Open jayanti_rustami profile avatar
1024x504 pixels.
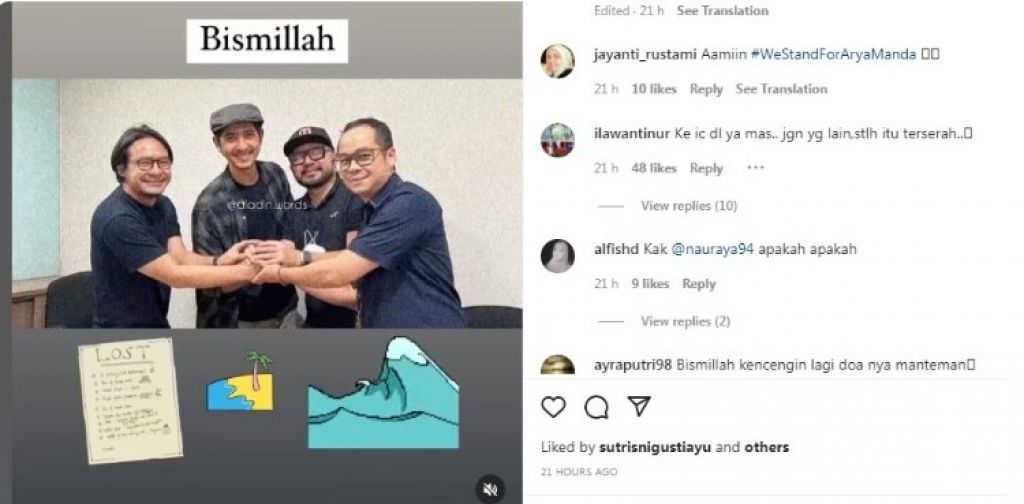(x=558, y=61)
